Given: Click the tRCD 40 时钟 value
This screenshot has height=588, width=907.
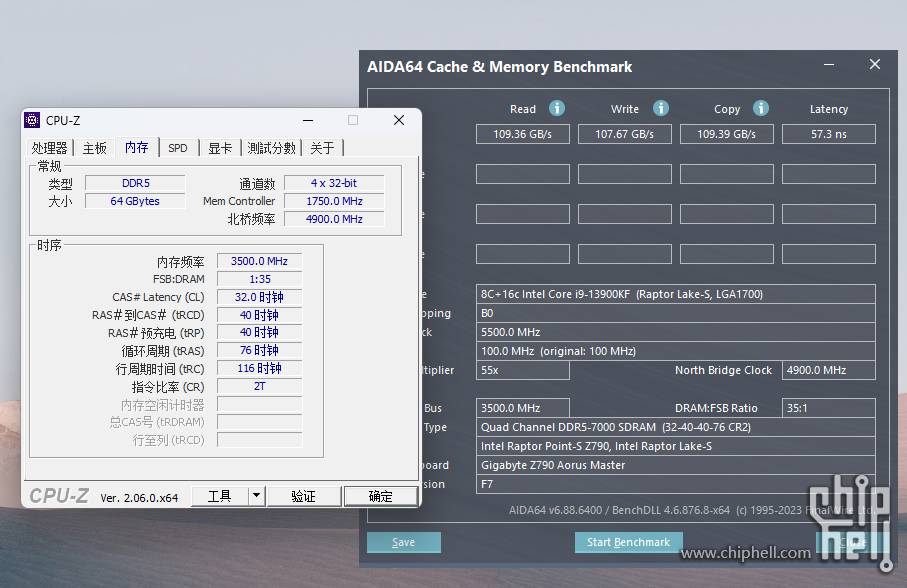Looking at the screenshot, I should [260, 315].
